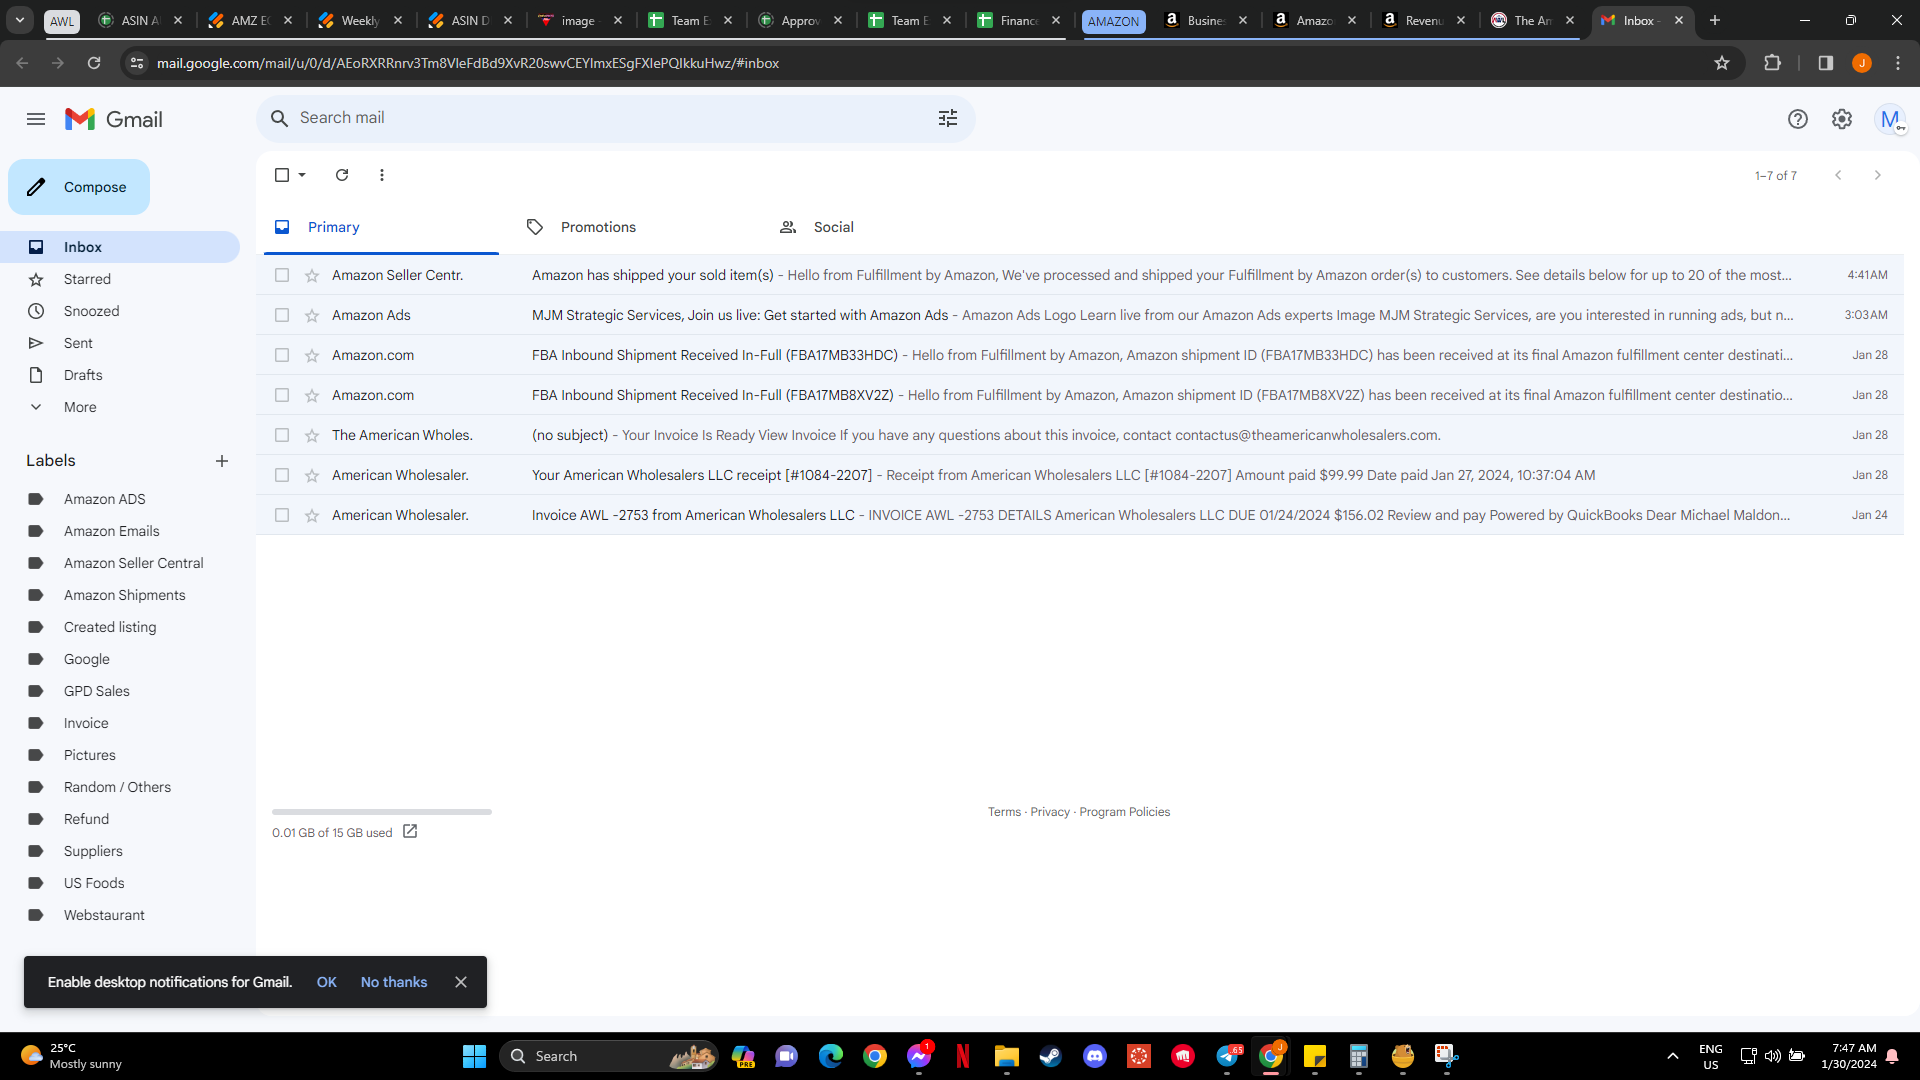
Task: Check the Invoice AWL -2753 email checkbox
Action: point(282,515)
